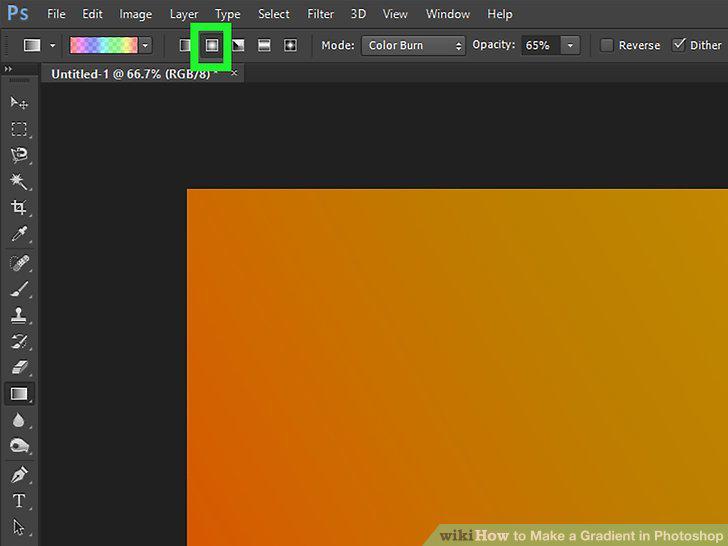This screenshot has width=728, height=546.
Task: Open the Edit menu
Action: (x=92, y=14)
